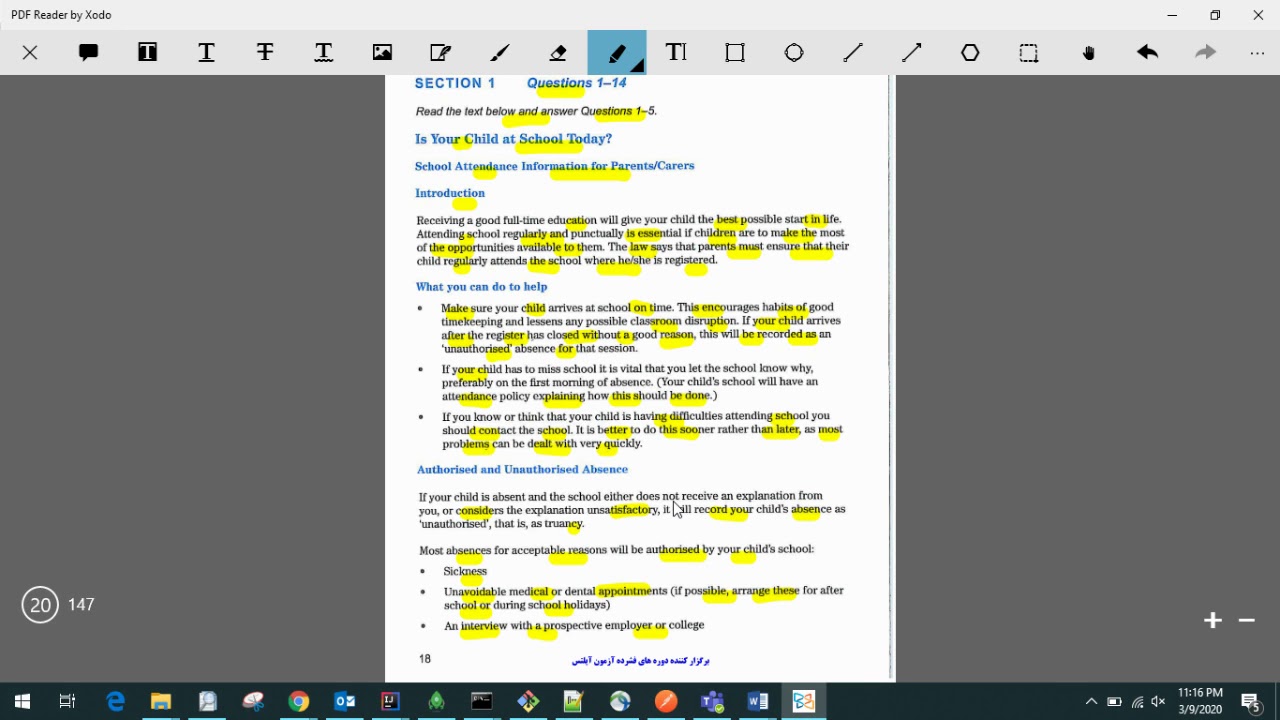The height and width of the screenshot is (720, 1280).
Task: Open the Windows Start menu
Action: click(x=22, y=702)
